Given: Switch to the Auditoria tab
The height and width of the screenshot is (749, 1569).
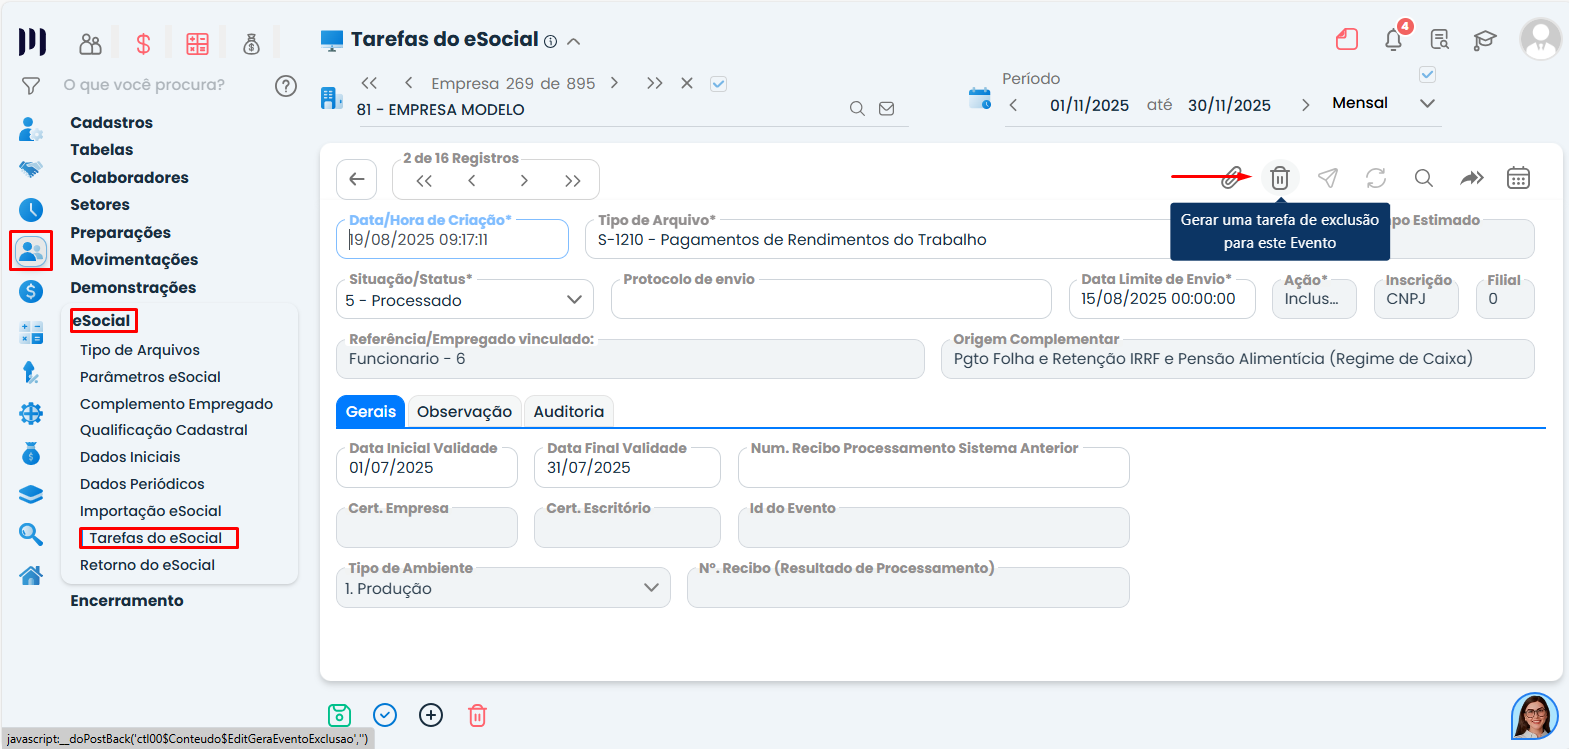Looking at the screenshot, I should [568, 411].
